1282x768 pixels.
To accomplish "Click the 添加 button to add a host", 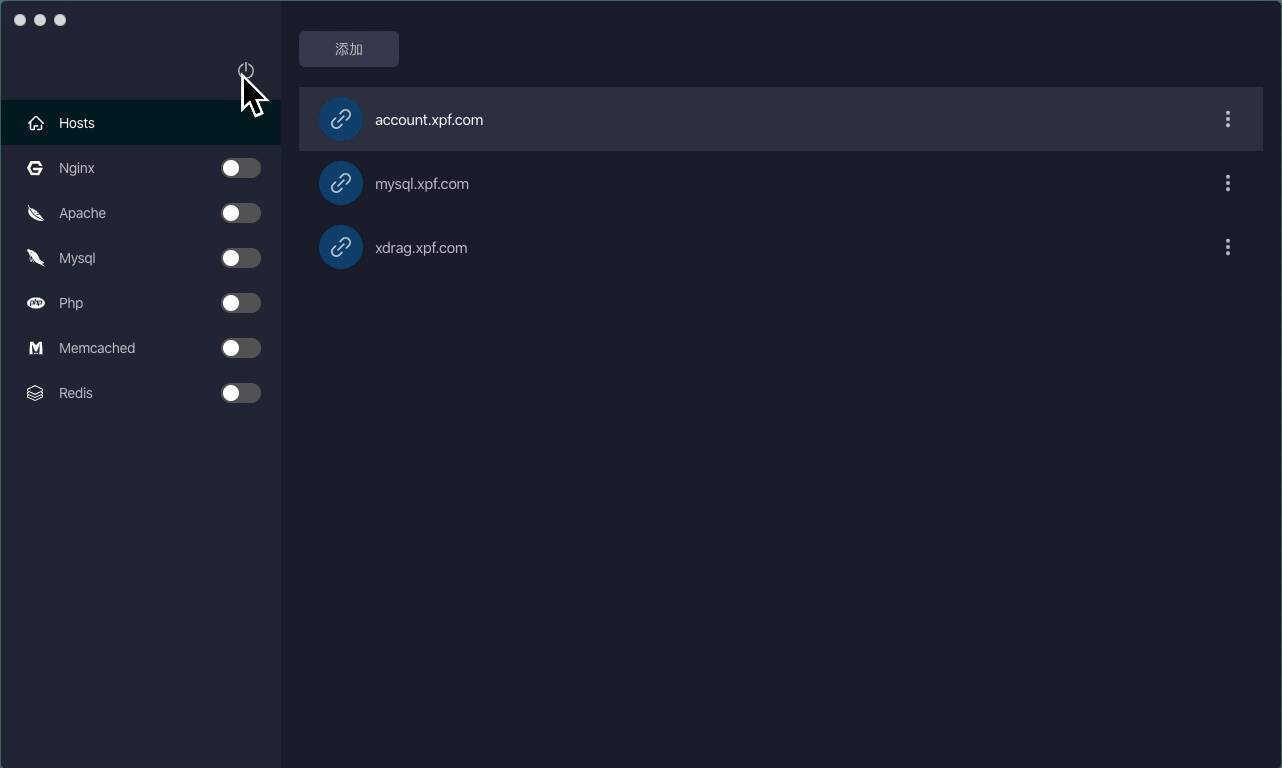I will 348,48.
